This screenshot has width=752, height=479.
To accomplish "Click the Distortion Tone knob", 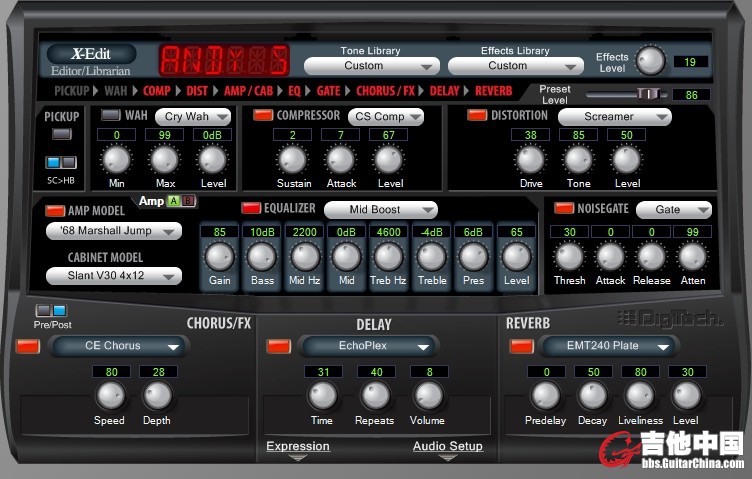I will (578, 160).
